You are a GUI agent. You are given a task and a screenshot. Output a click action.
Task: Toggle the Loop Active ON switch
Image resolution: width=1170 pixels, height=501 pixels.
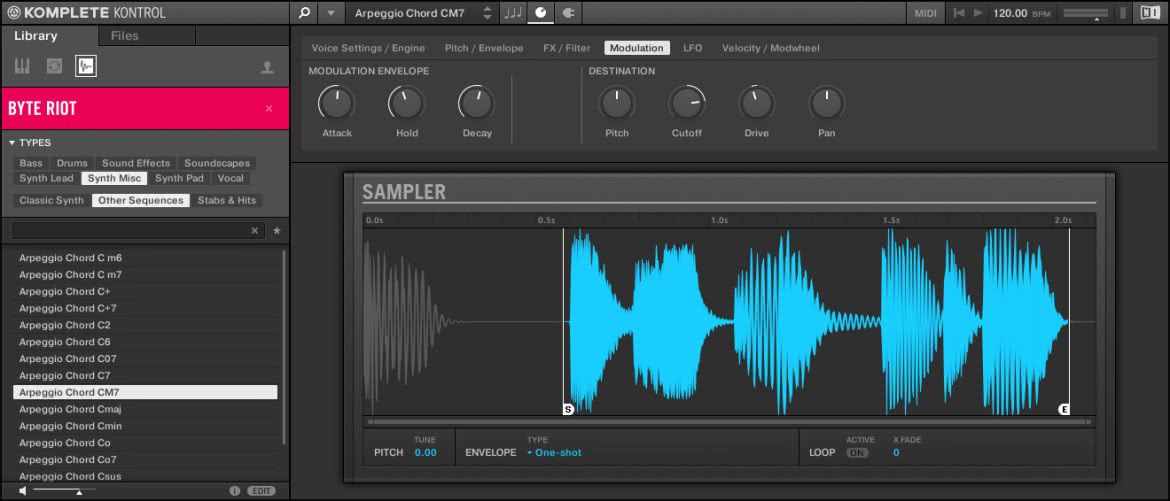[857, 452]
